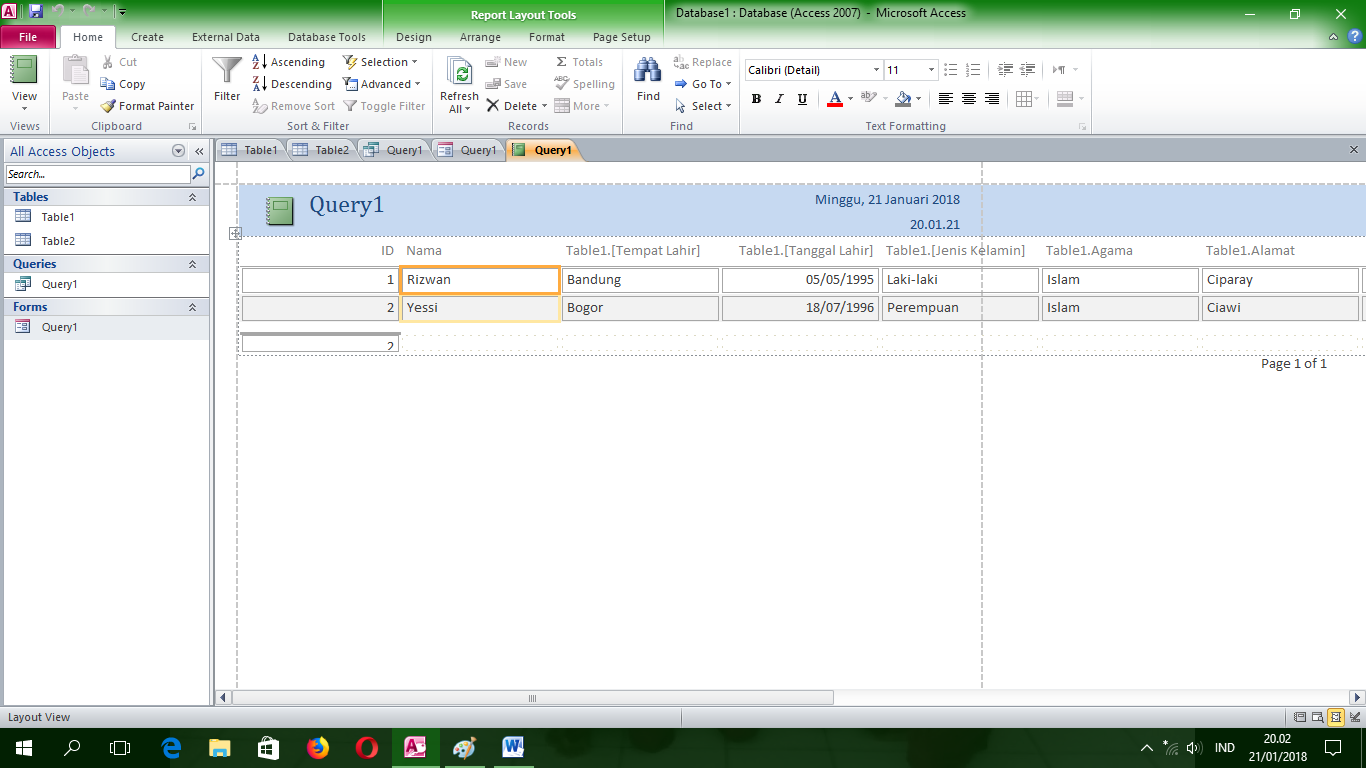Open the font size dropdown
1366x768 pixels.
click(931, 70)
